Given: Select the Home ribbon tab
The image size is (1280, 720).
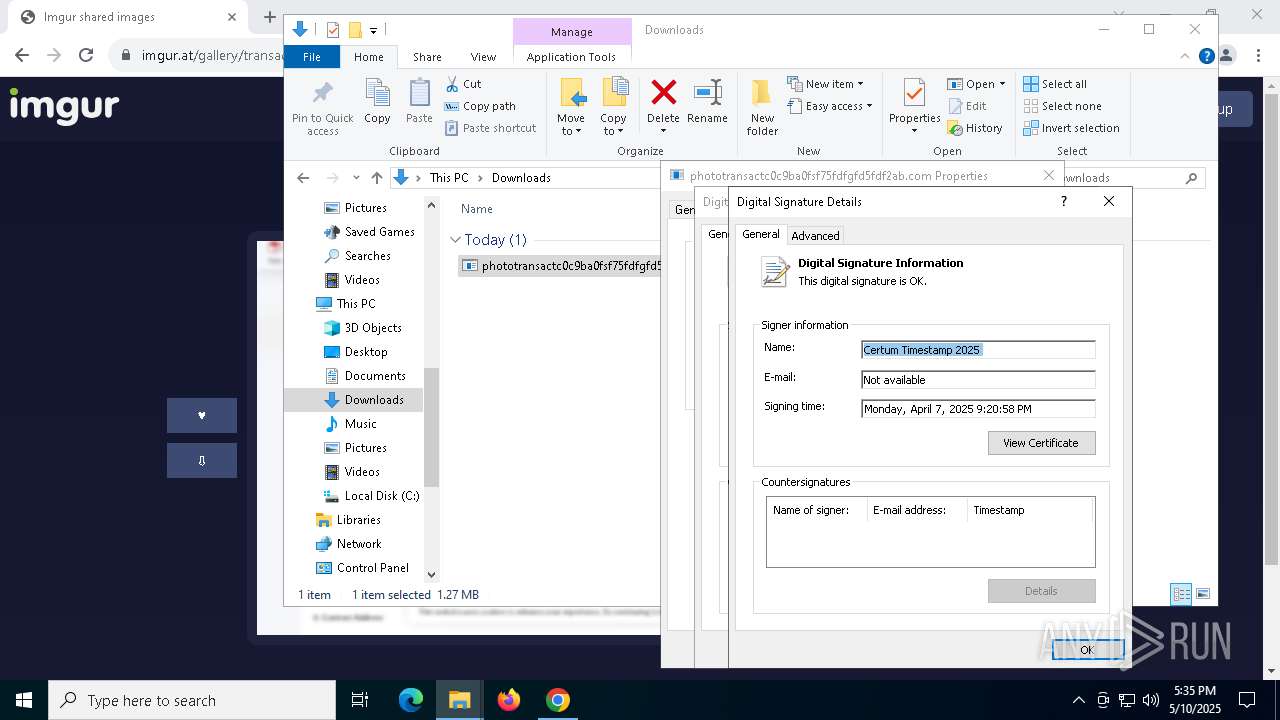Looking at the screenshot, I should click(x=368, y=57).
